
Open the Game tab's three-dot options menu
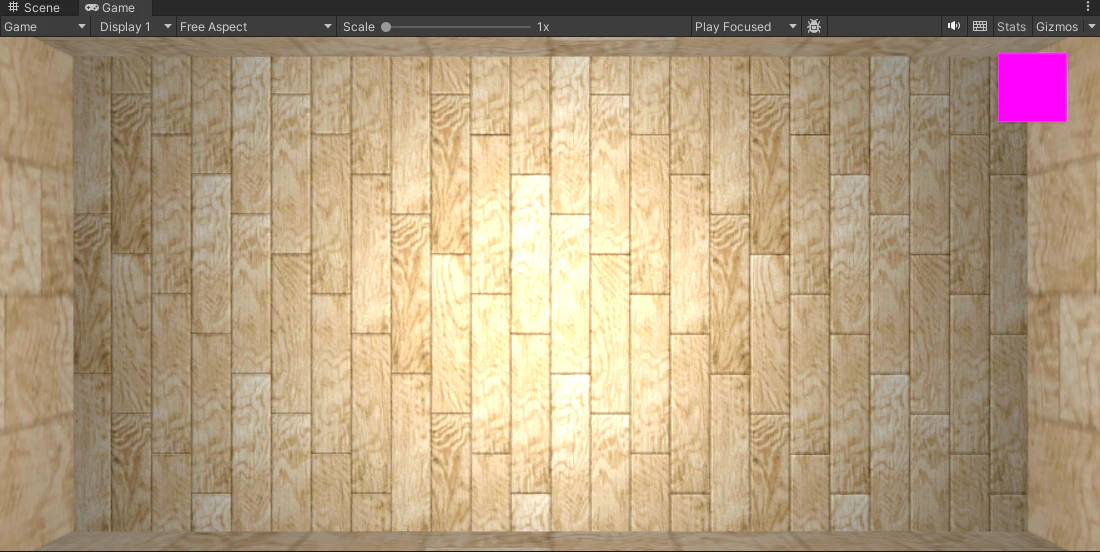(x=1088, y=6)
